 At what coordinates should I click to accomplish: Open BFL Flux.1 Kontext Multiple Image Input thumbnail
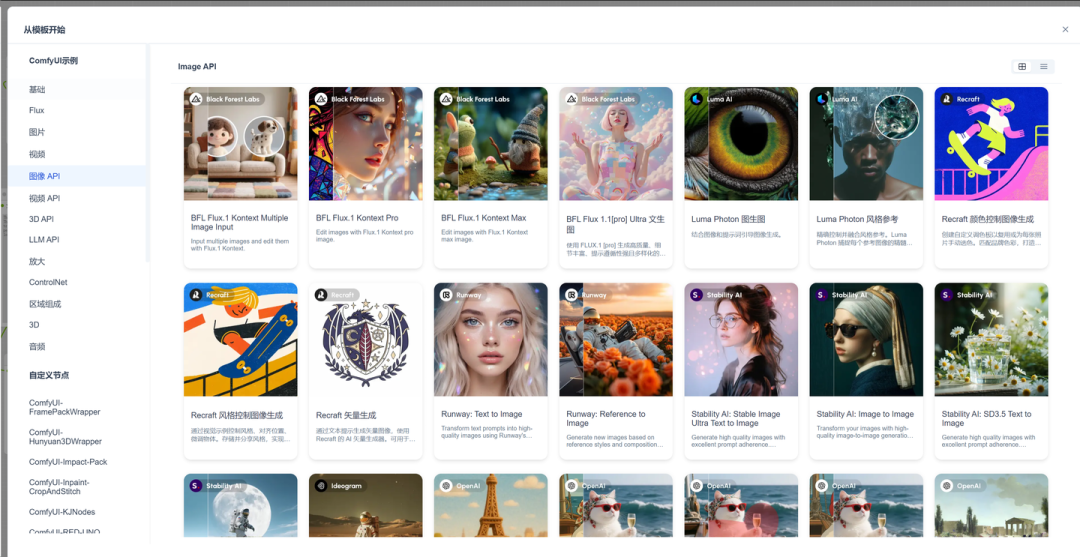pyautogui.click(x=240, y=143)
